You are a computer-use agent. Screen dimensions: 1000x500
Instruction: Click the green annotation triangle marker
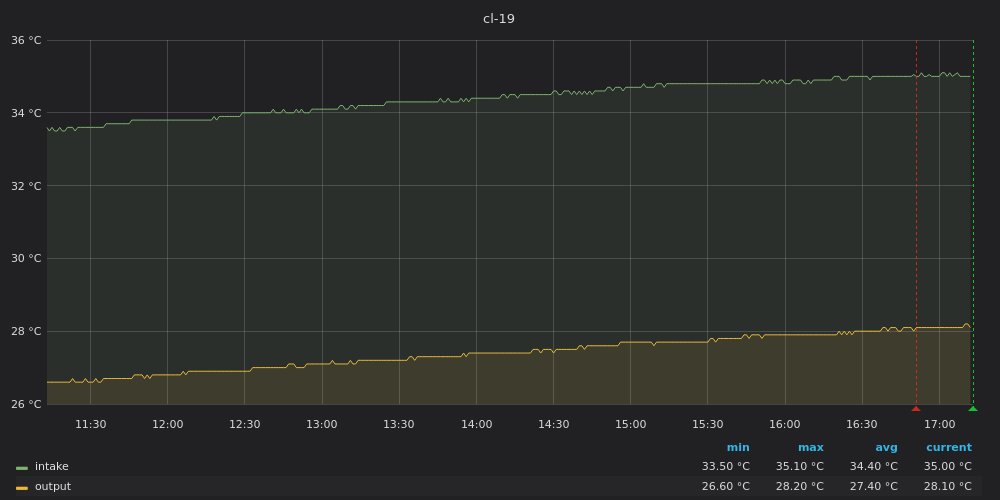[972, 408]
